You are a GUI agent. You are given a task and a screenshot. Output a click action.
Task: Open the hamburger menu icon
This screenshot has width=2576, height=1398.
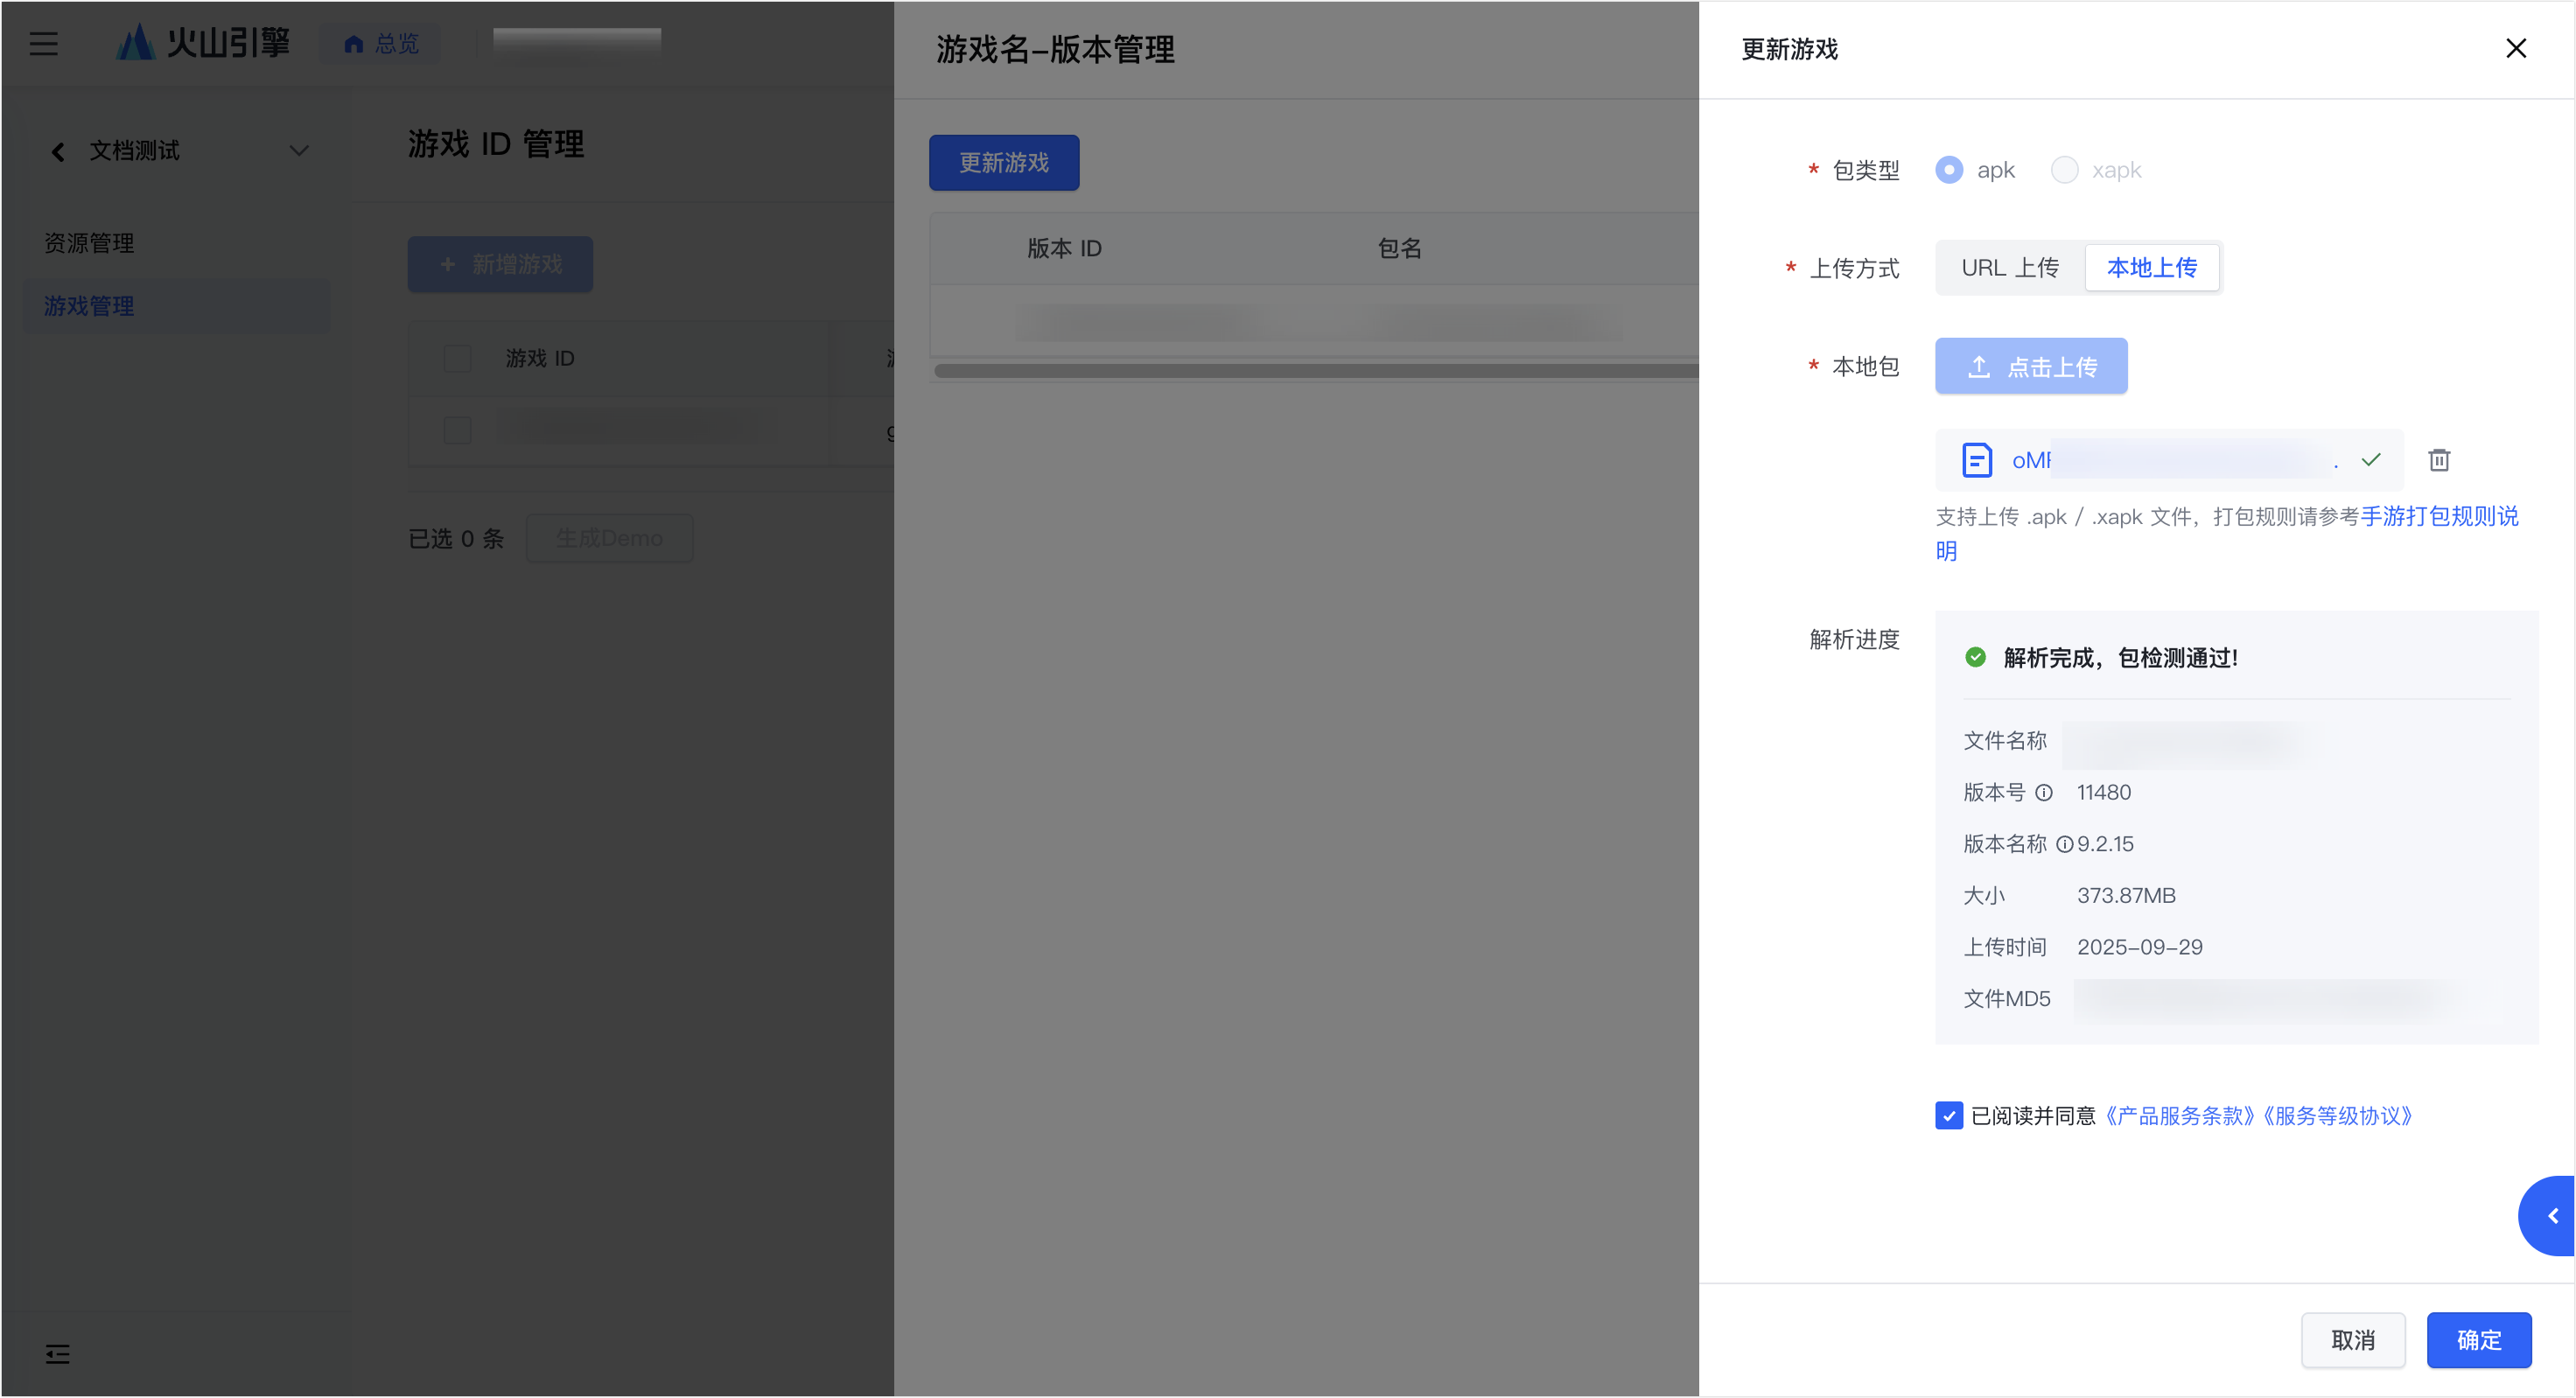coord(43,43)
